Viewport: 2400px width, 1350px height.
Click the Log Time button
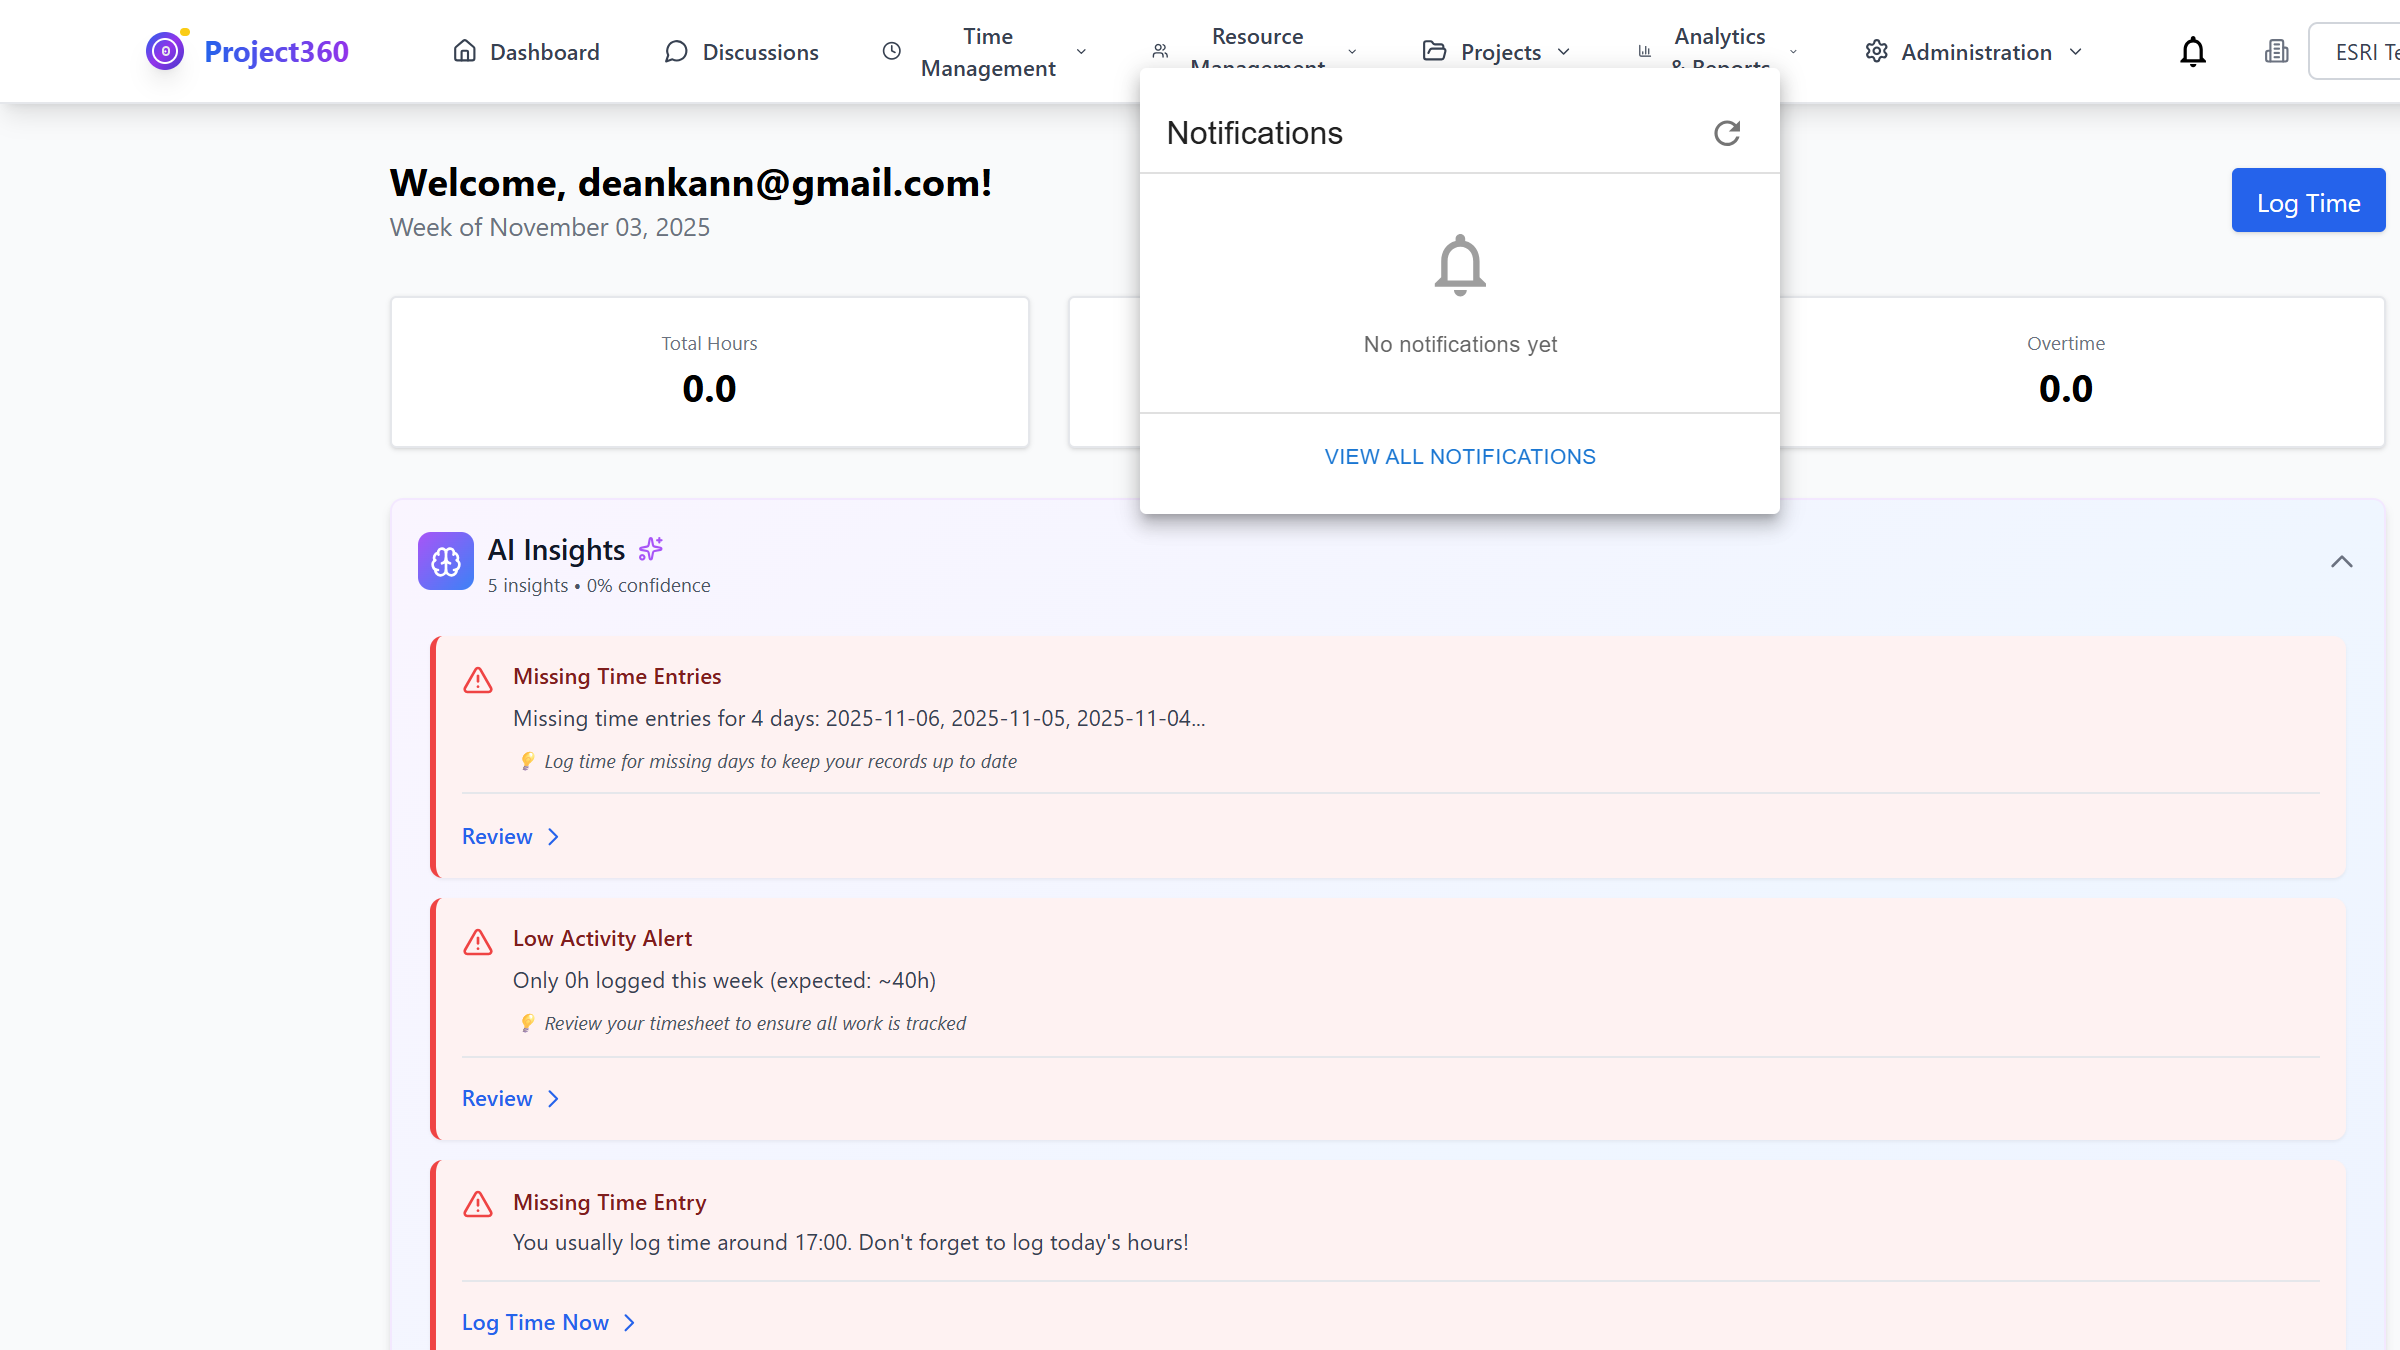coord(2308,201)
